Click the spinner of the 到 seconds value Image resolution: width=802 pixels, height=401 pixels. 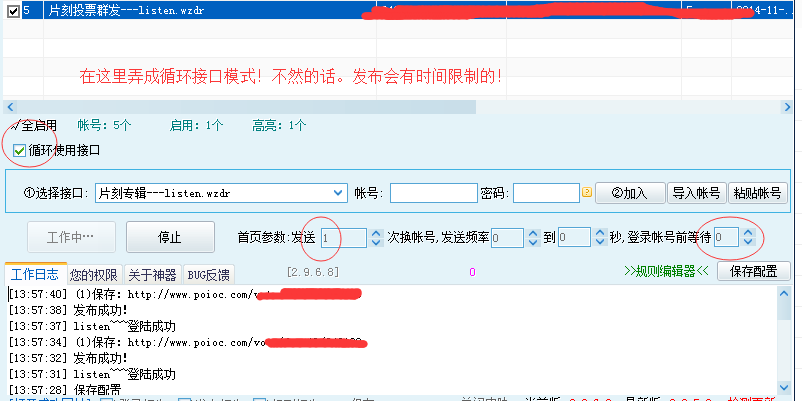pyautogui.click(x=598, y=237)
